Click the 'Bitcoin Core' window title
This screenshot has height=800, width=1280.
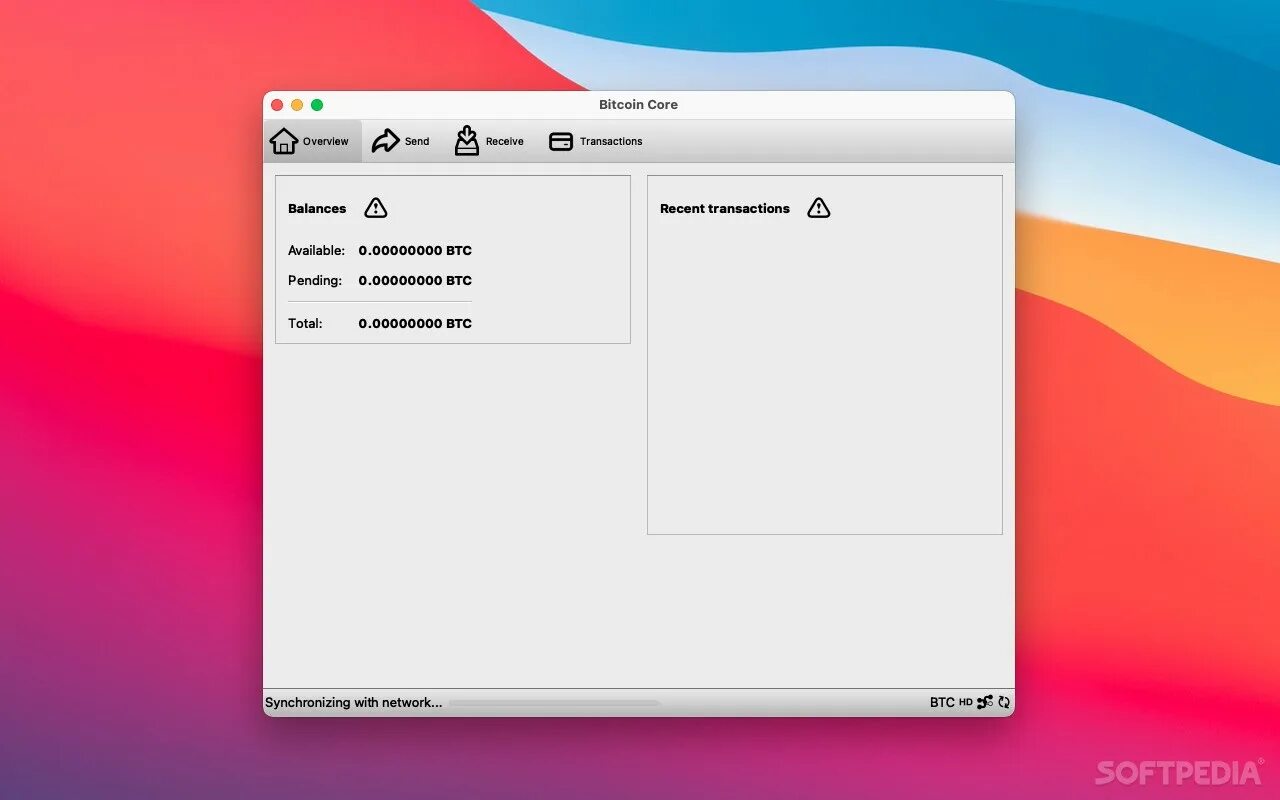[x=638, y=104]
